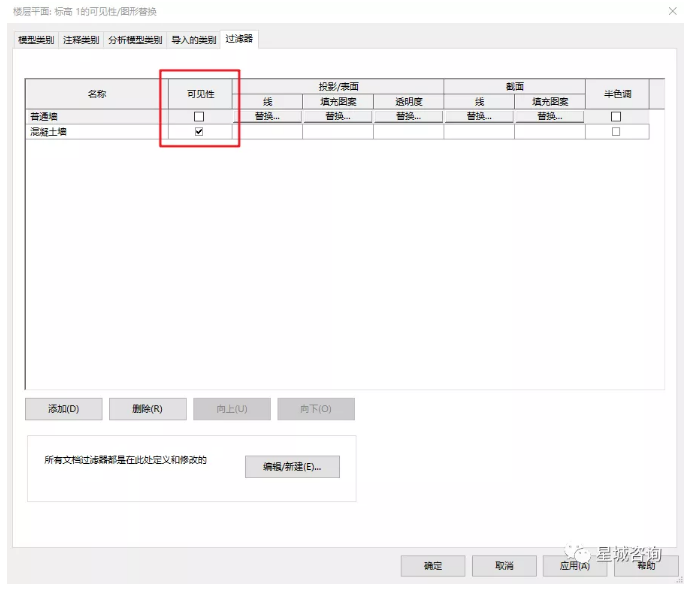Toggle 半色调 checkbox for 普通墙 row

pyautogui.click(x=616, y=116)
